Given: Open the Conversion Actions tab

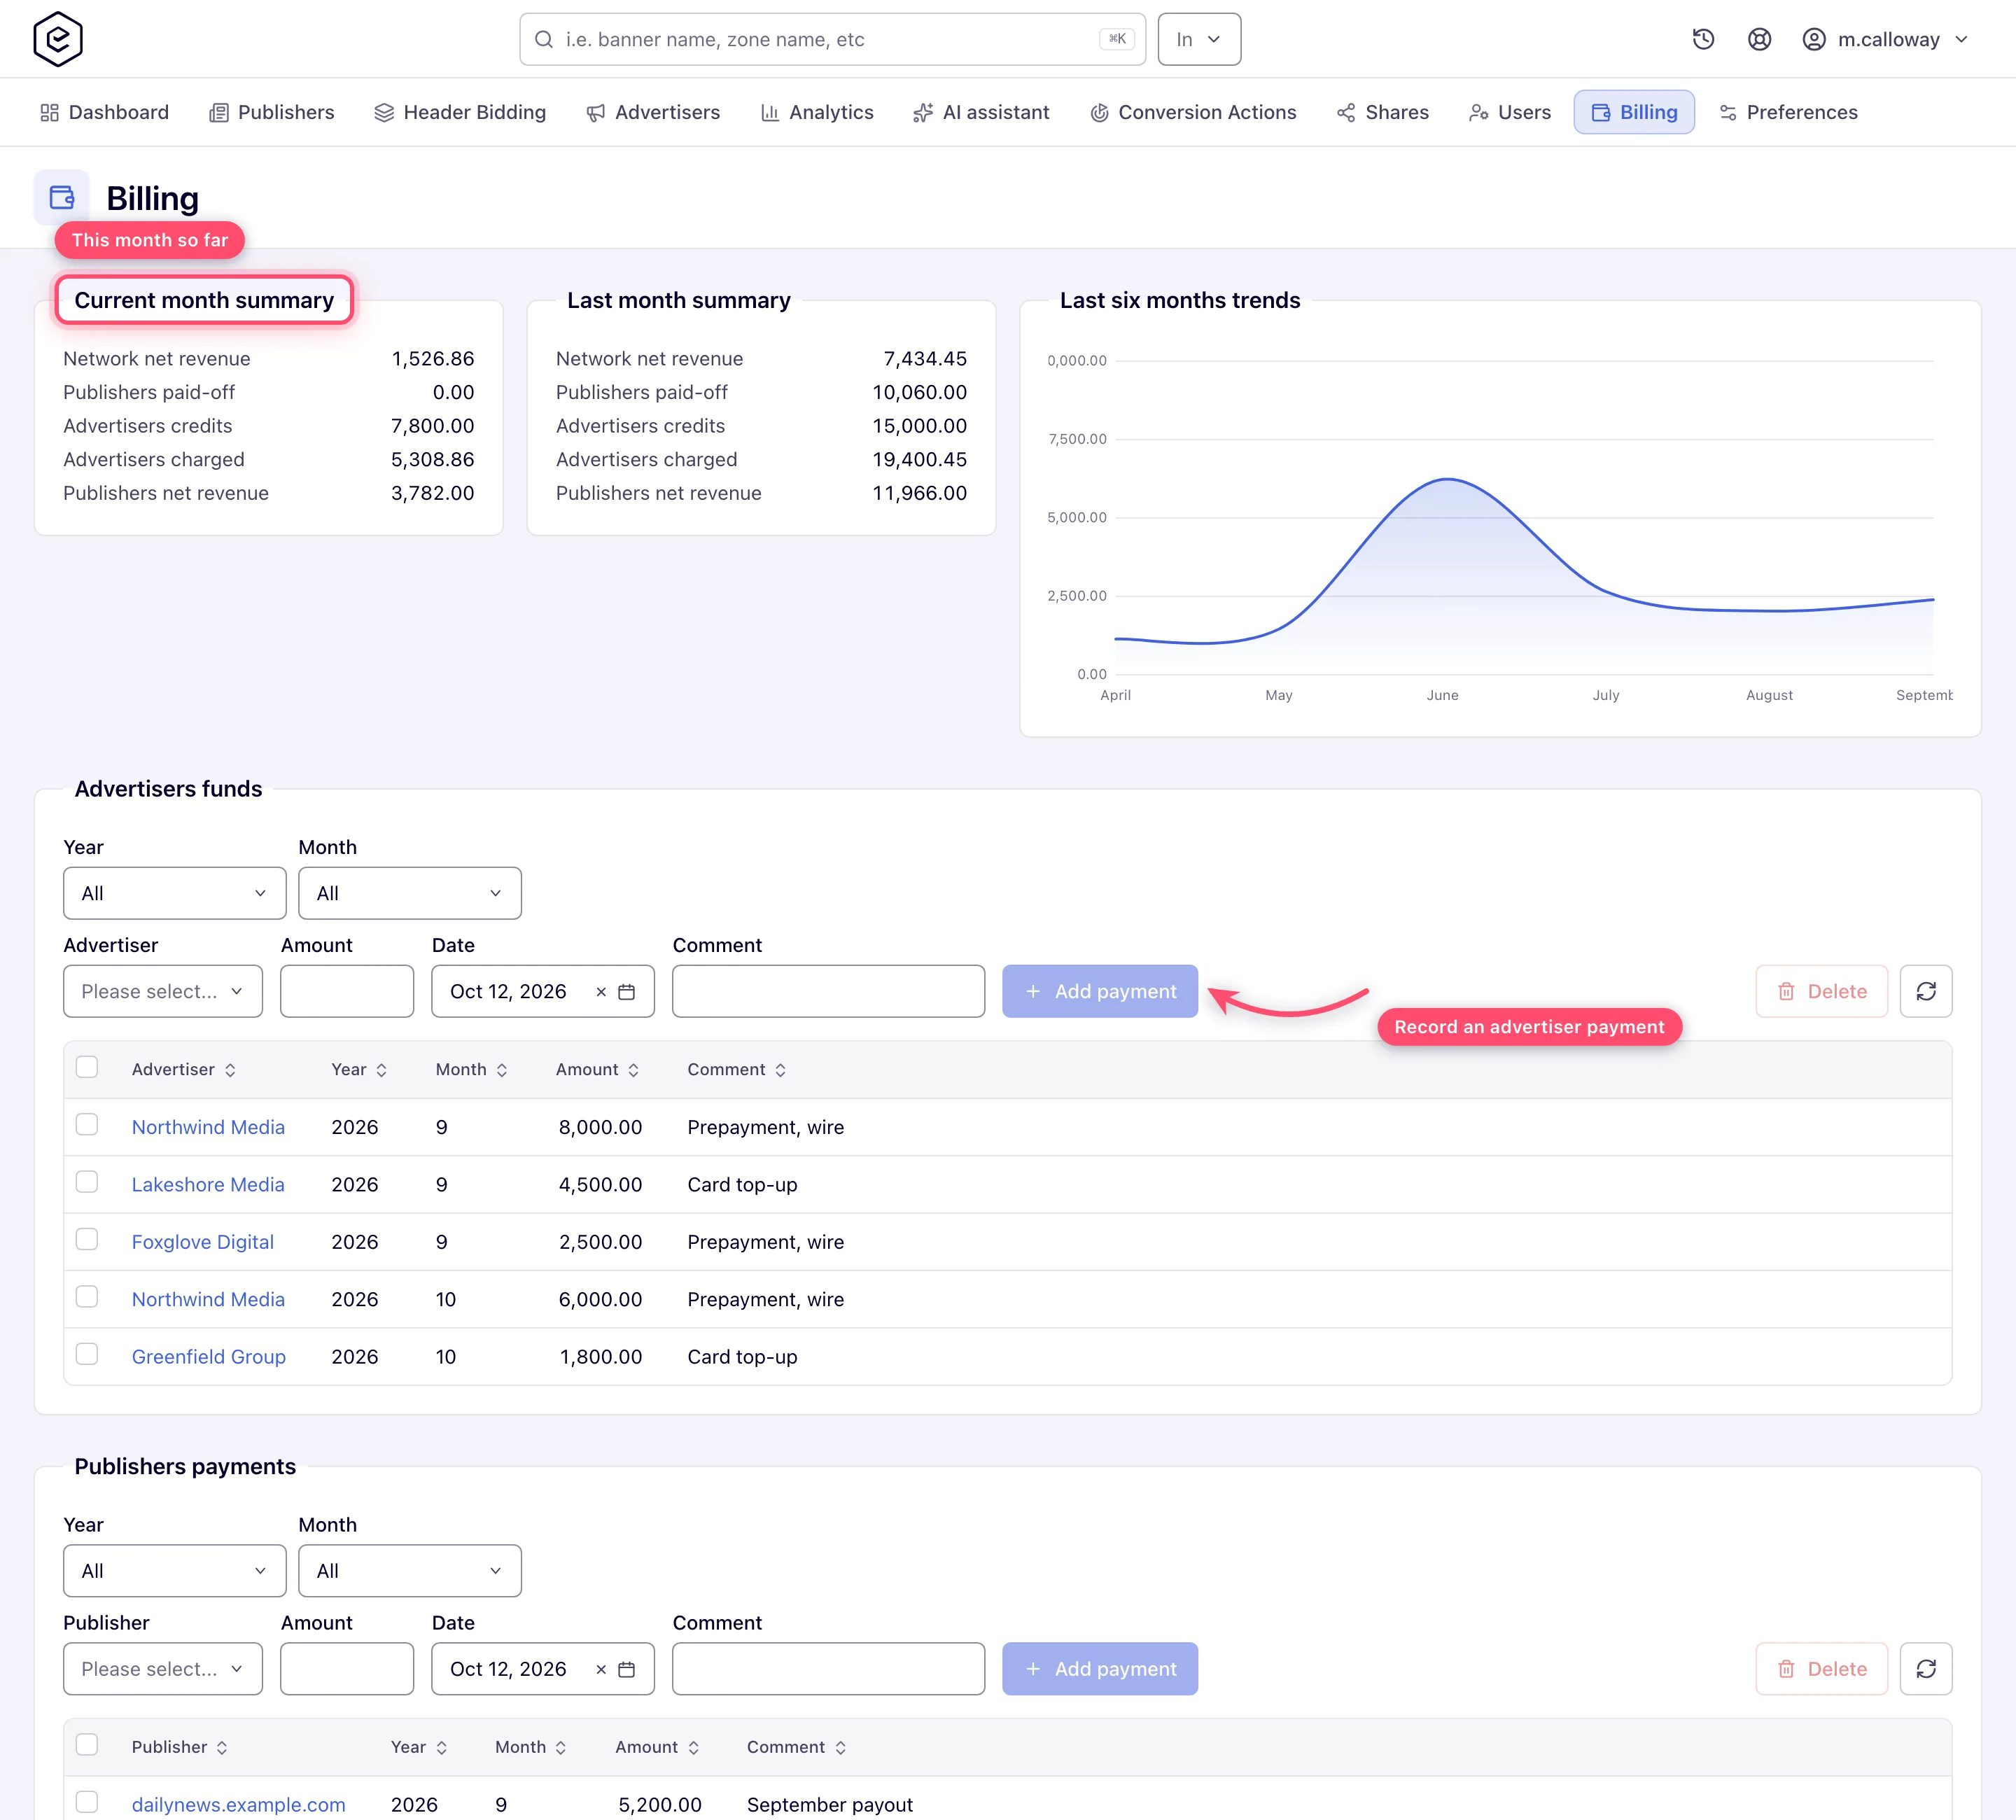Looking at the screenshot, I should (1193, 112).
